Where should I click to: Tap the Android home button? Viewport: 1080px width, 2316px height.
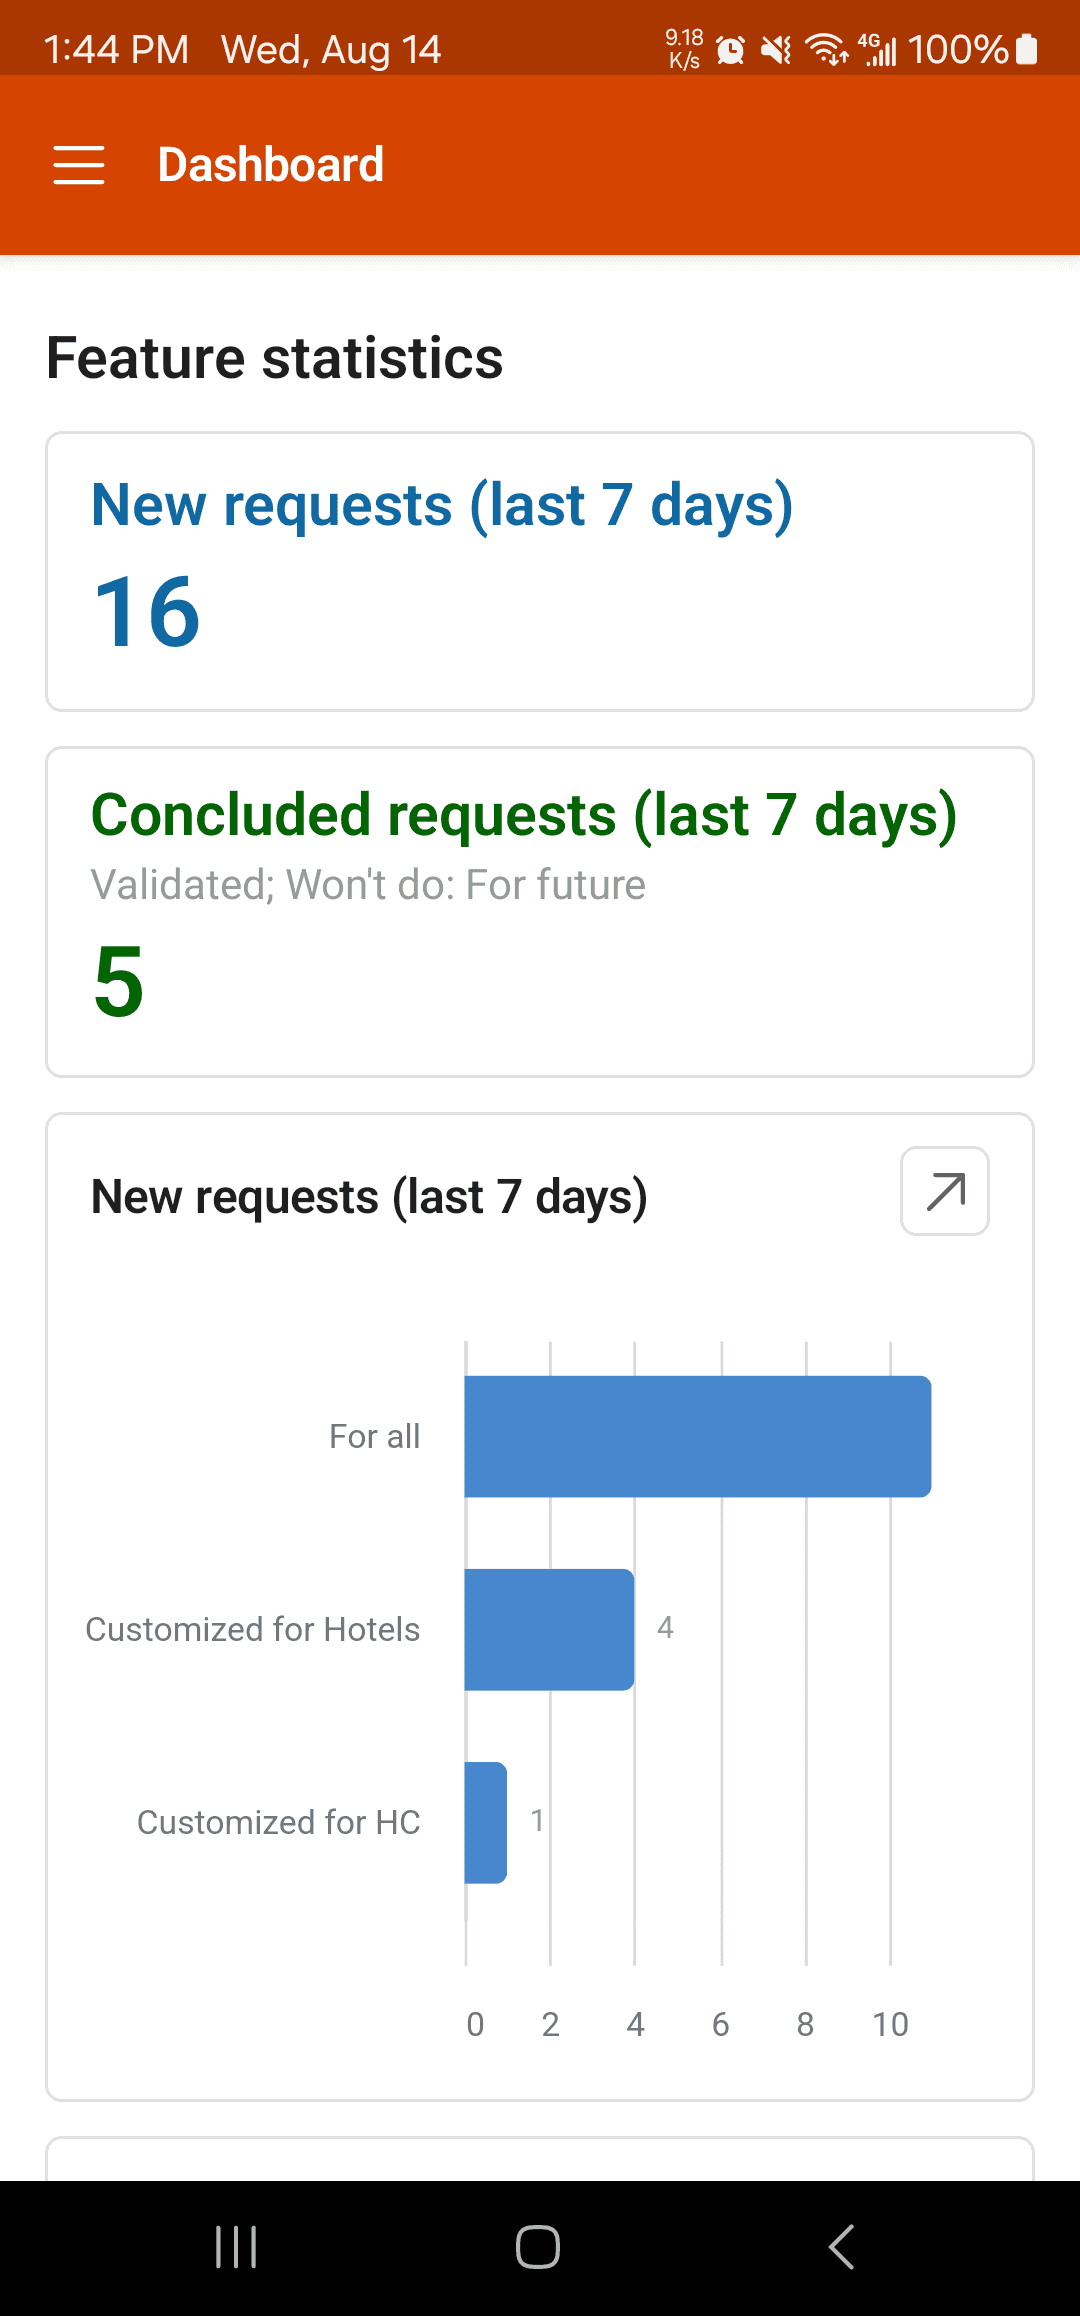tap(538, 2247)
